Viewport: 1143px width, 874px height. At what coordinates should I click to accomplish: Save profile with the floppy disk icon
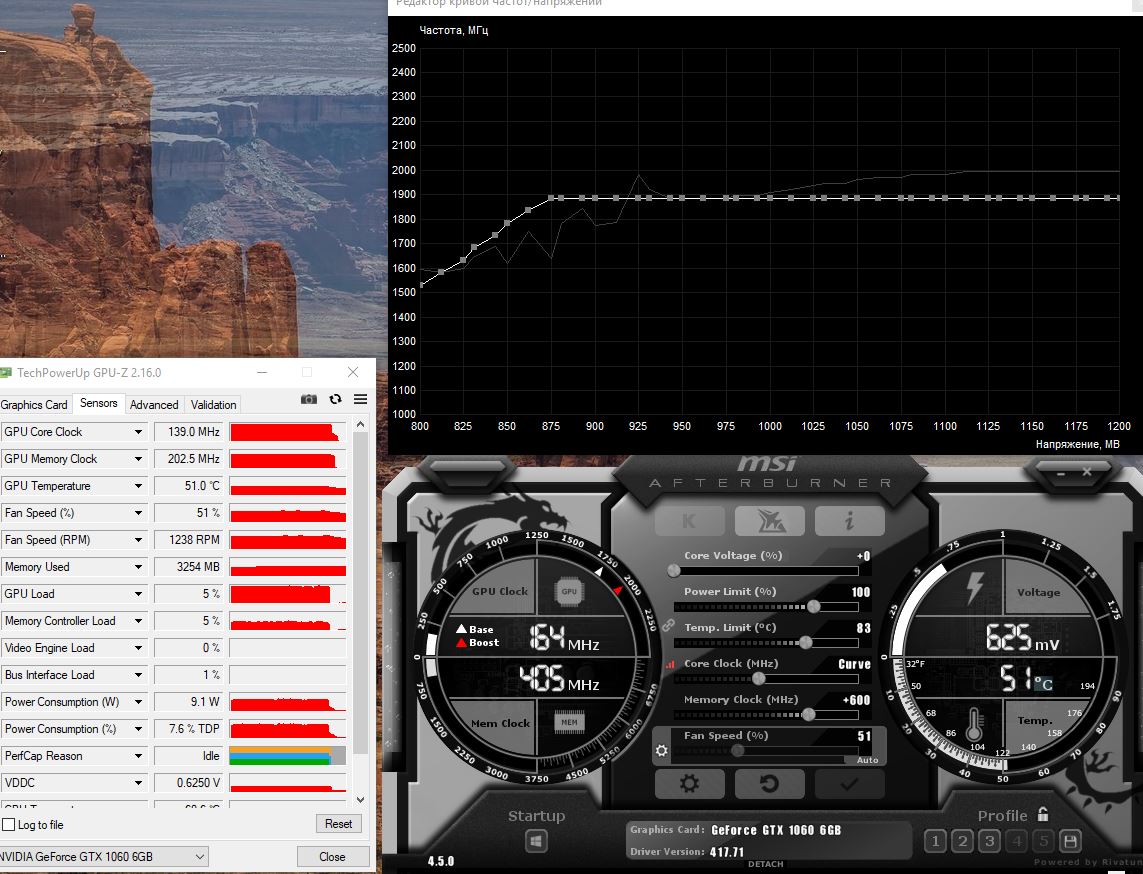point(1071,841)
